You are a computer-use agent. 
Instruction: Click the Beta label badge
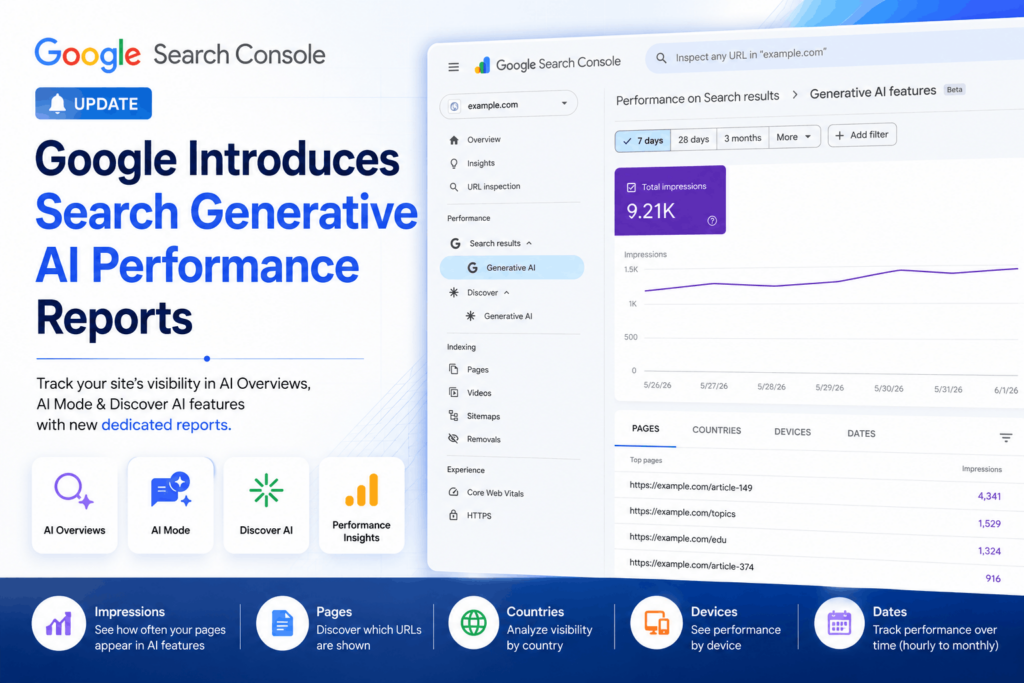pos(955,89)
